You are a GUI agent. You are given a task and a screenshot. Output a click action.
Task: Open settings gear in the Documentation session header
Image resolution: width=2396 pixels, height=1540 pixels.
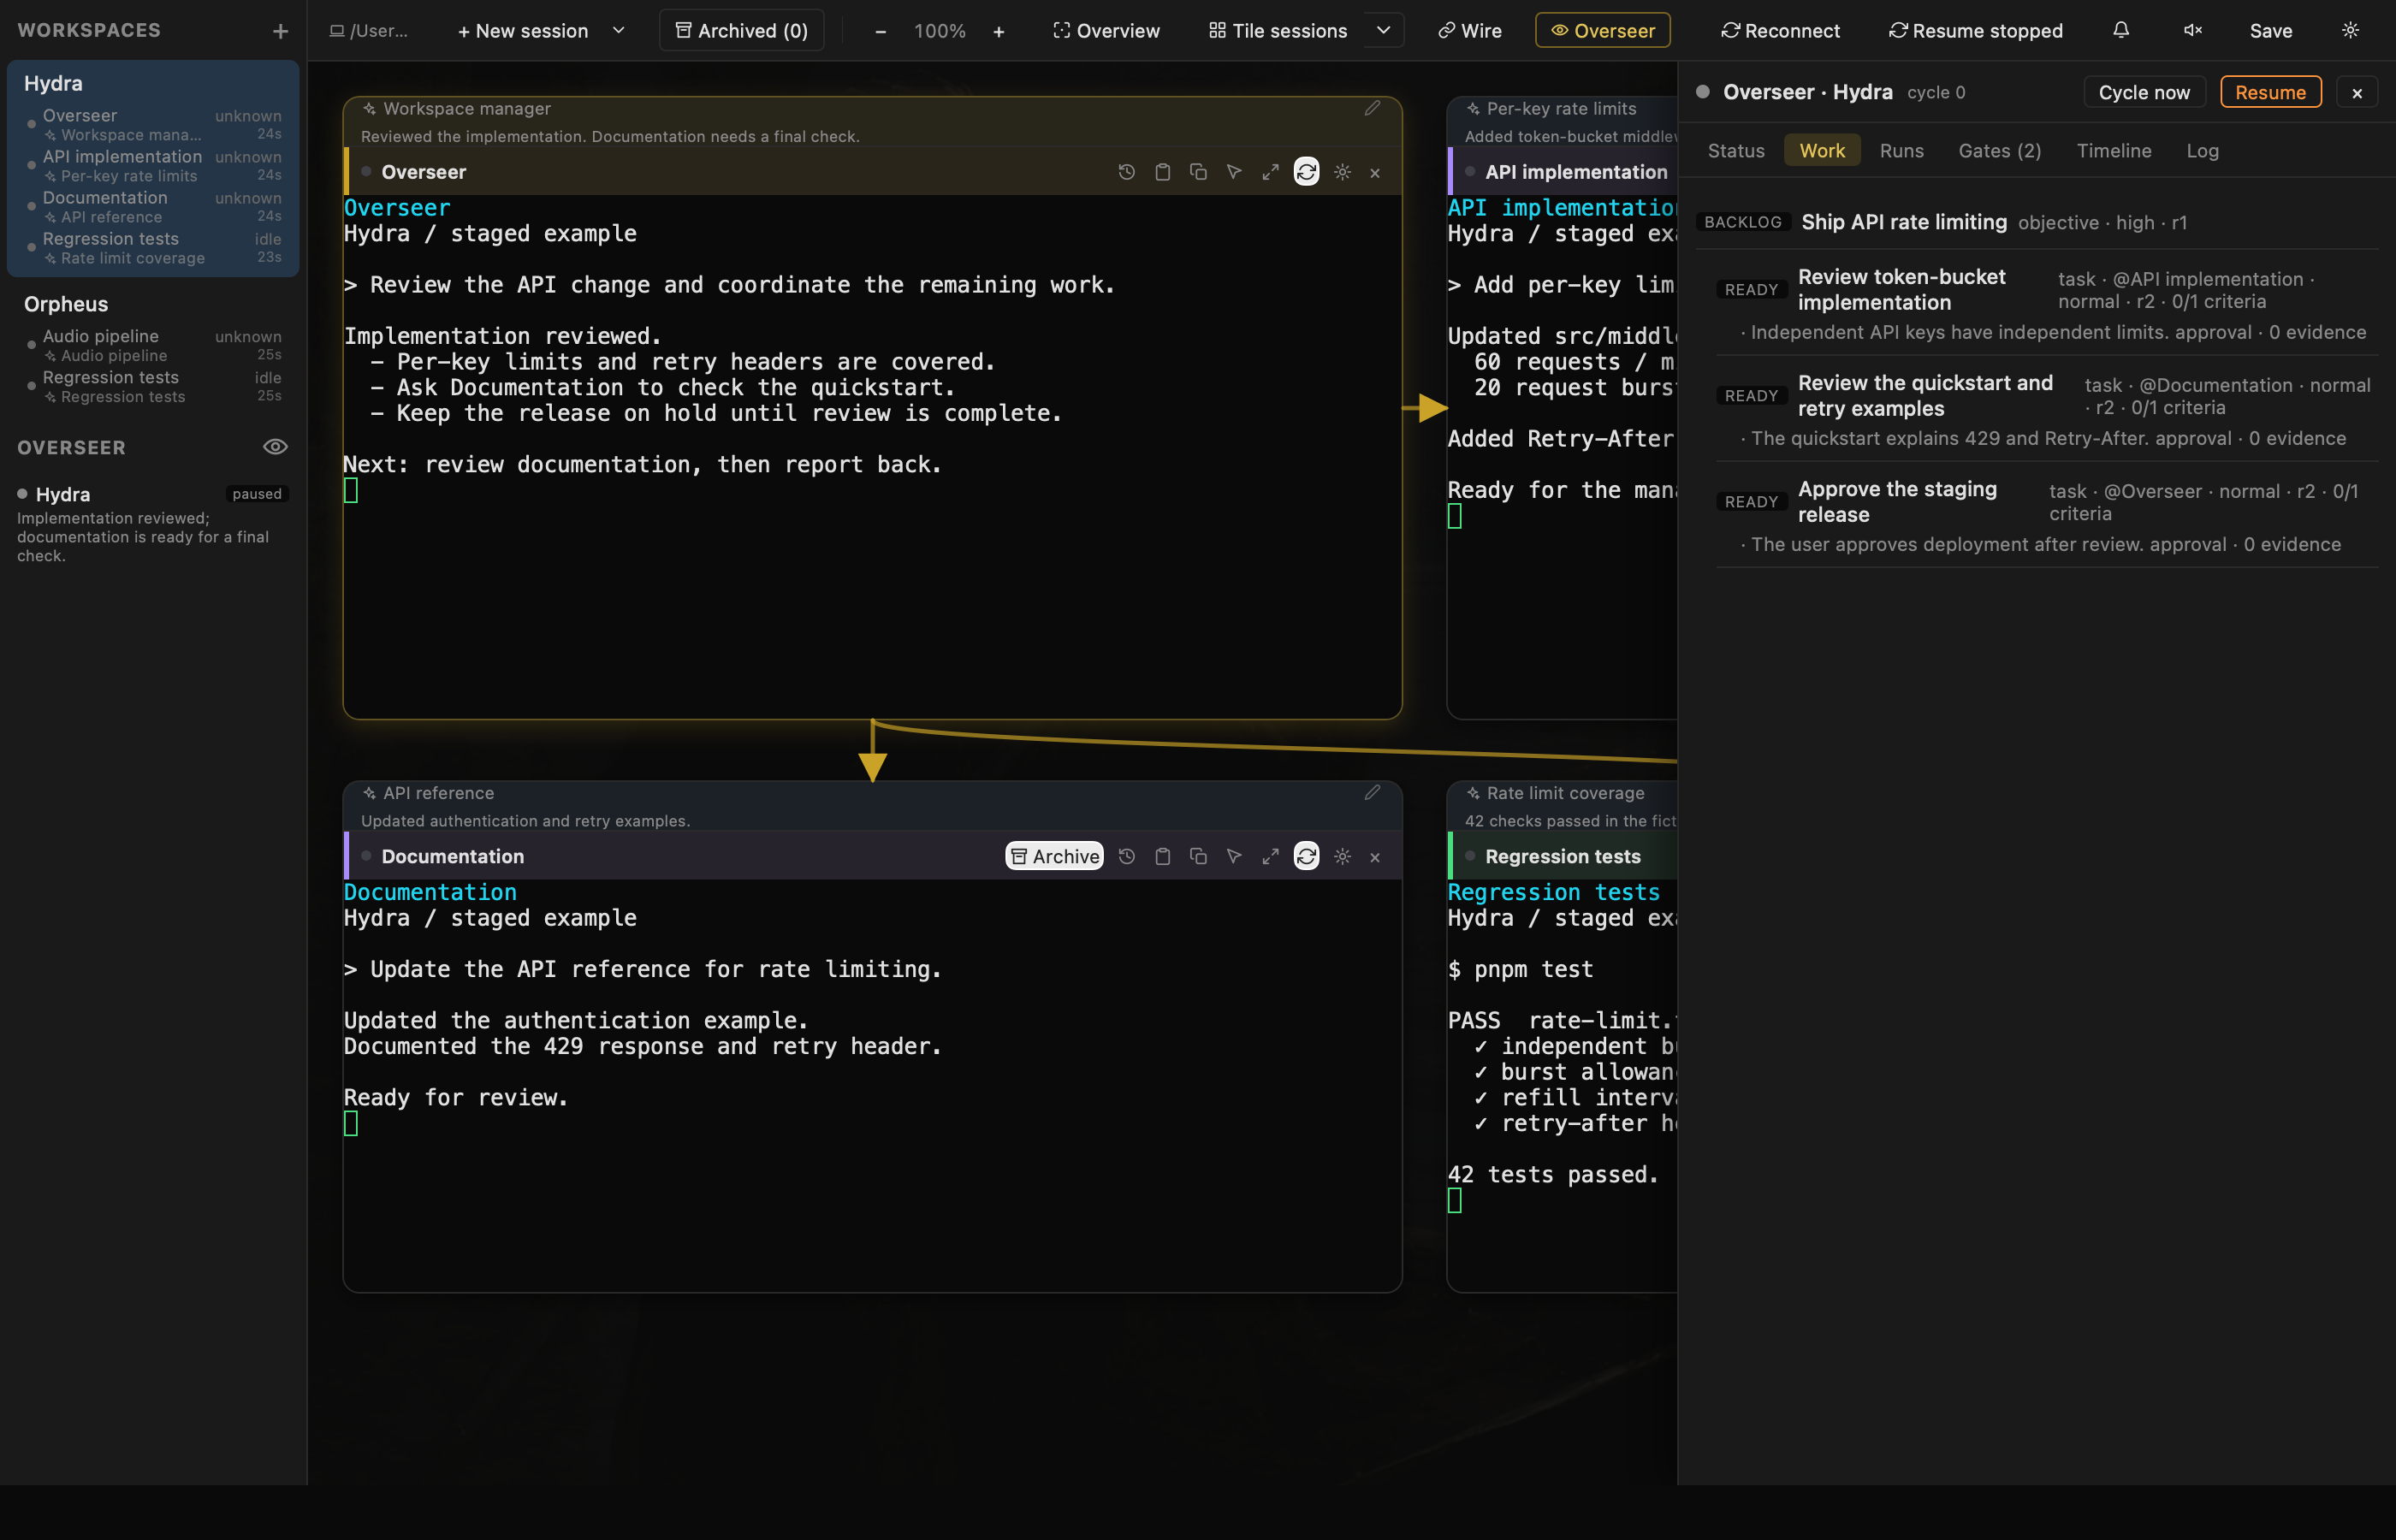(x=1342, y=856)
